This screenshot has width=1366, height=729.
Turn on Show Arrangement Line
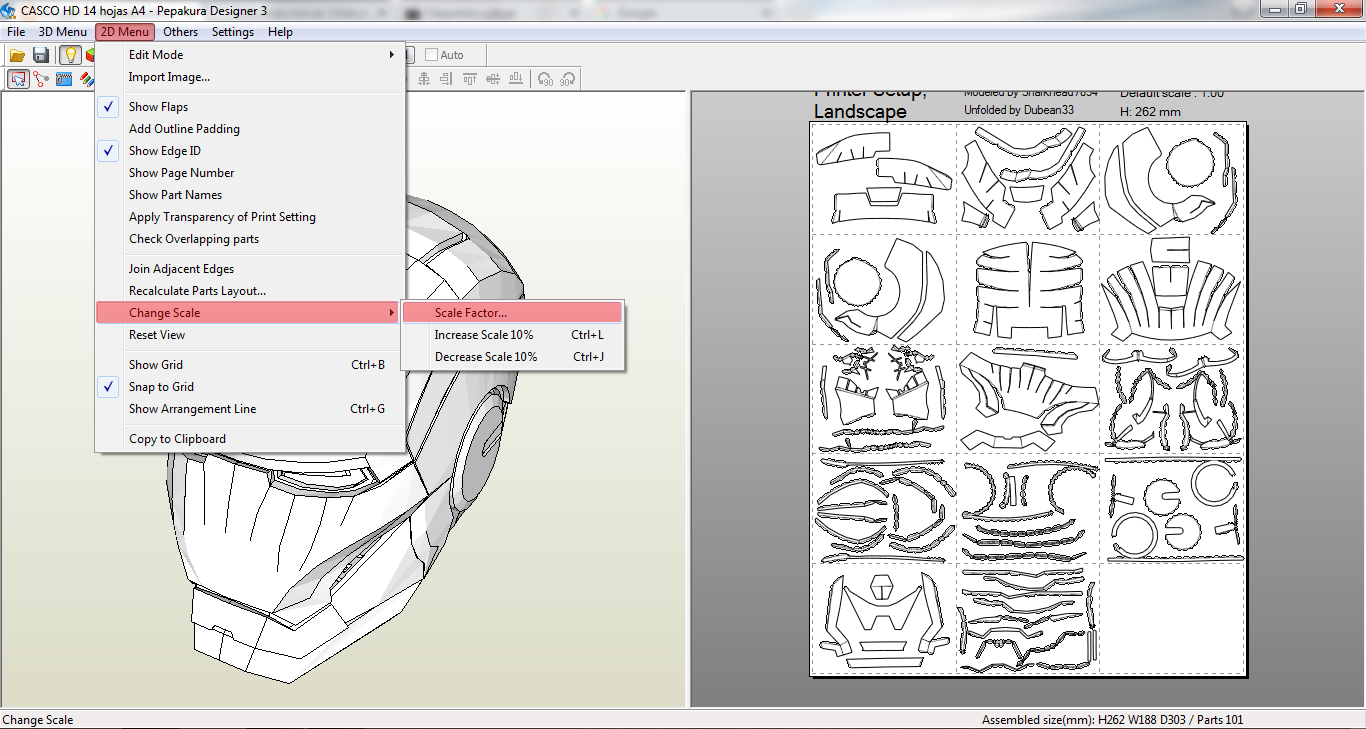pyautogui.click(x=250, y=409)
